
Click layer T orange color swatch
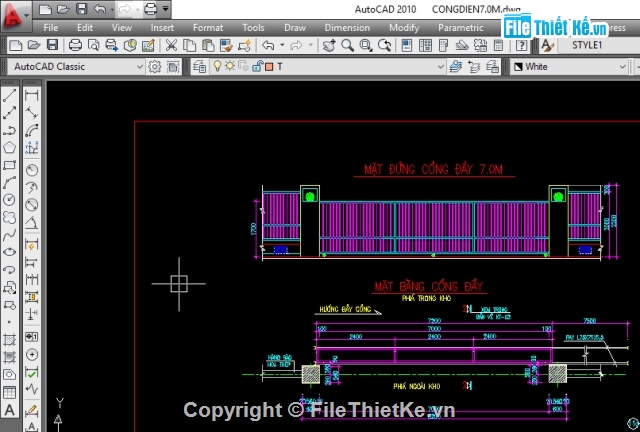point(269,67)
